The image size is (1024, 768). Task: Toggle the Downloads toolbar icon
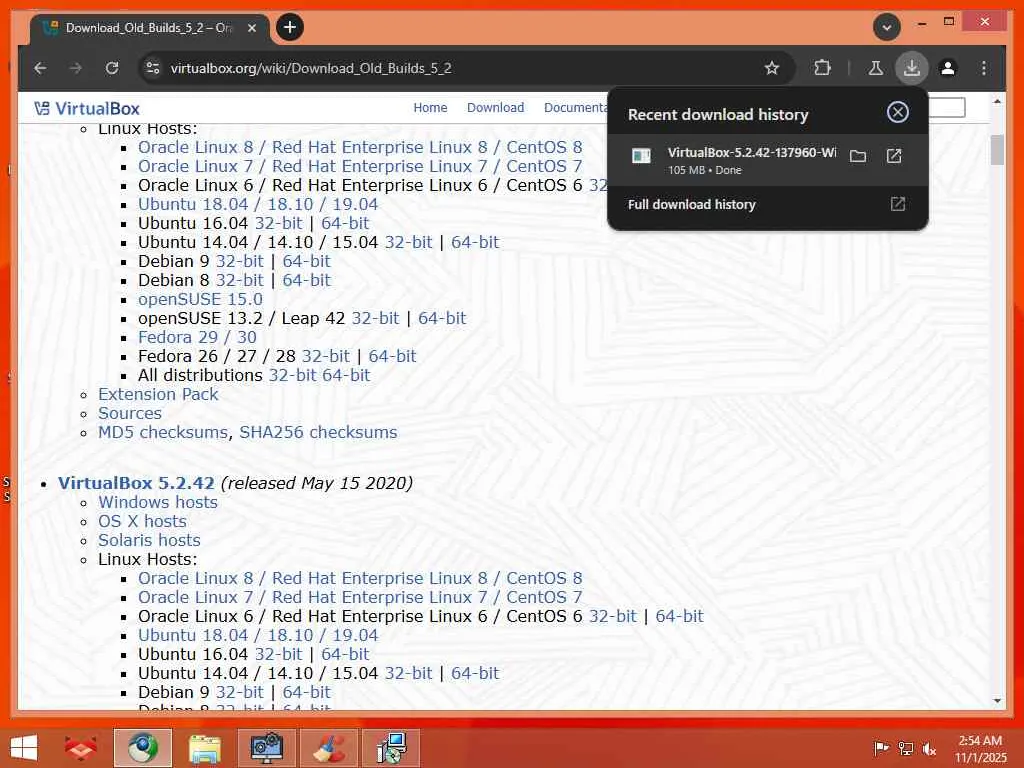pyautogui.click(x=912, y=68)
